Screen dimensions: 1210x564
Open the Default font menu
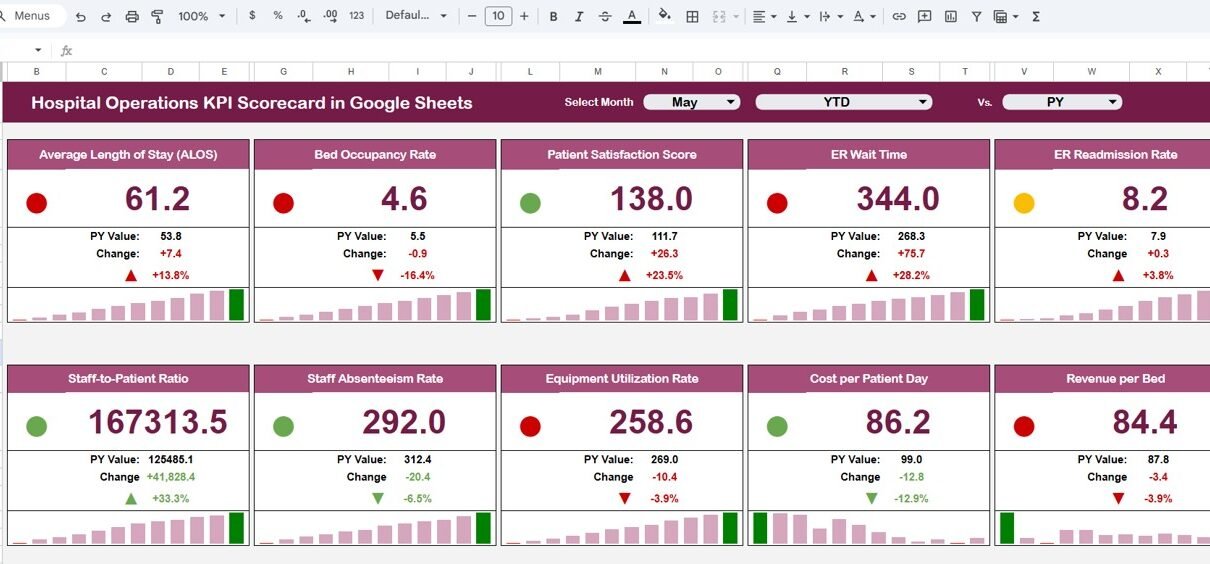click(x=416, y=16)
